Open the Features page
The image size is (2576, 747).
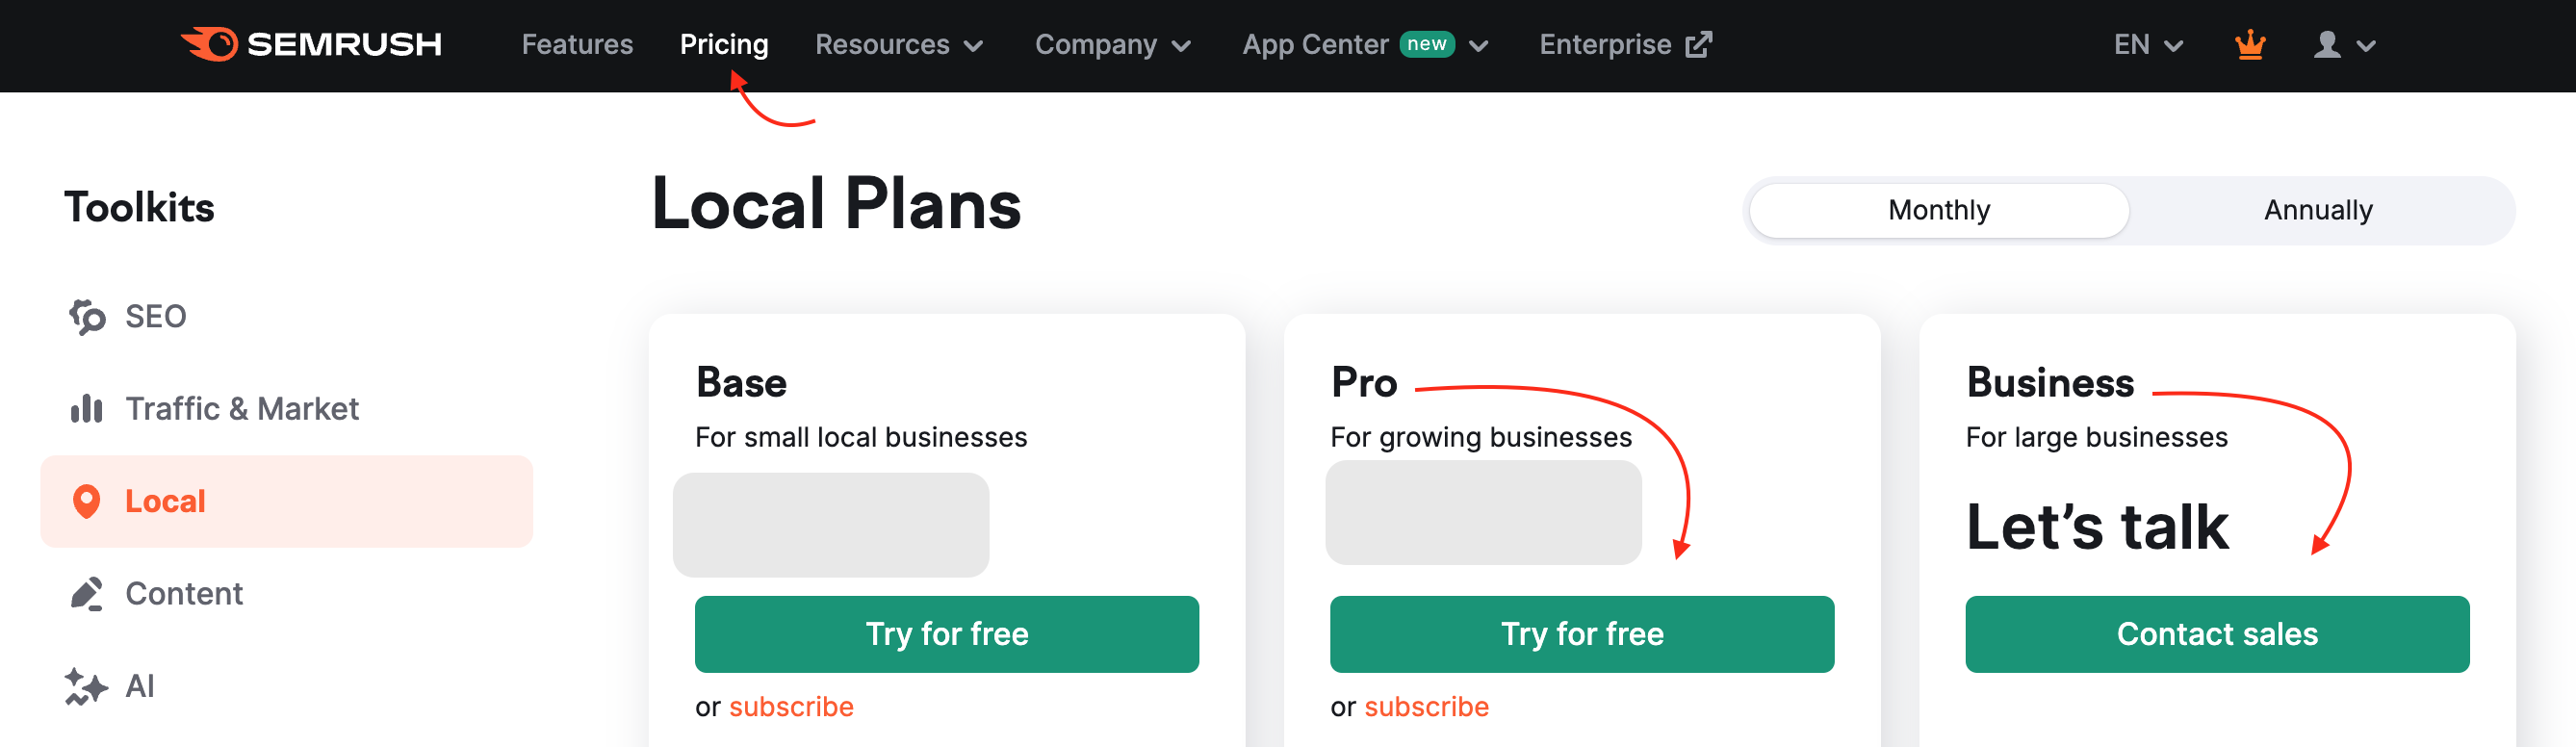[578, 44]
